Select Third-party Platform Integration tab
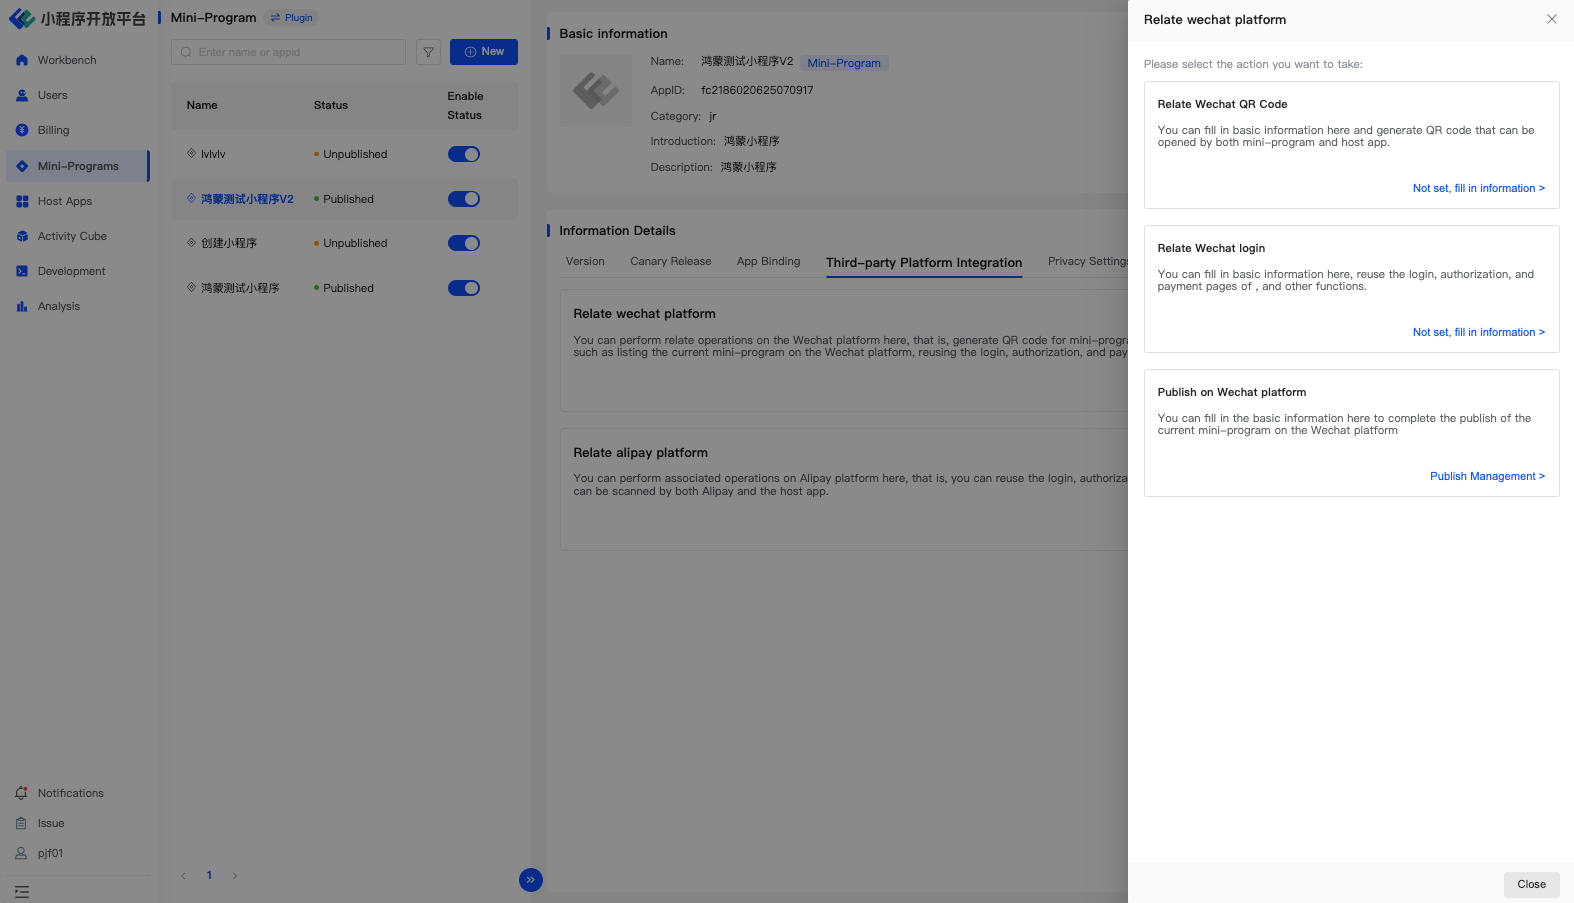The width and height of the screenshot is (1574, 903). tap(924, 263)
